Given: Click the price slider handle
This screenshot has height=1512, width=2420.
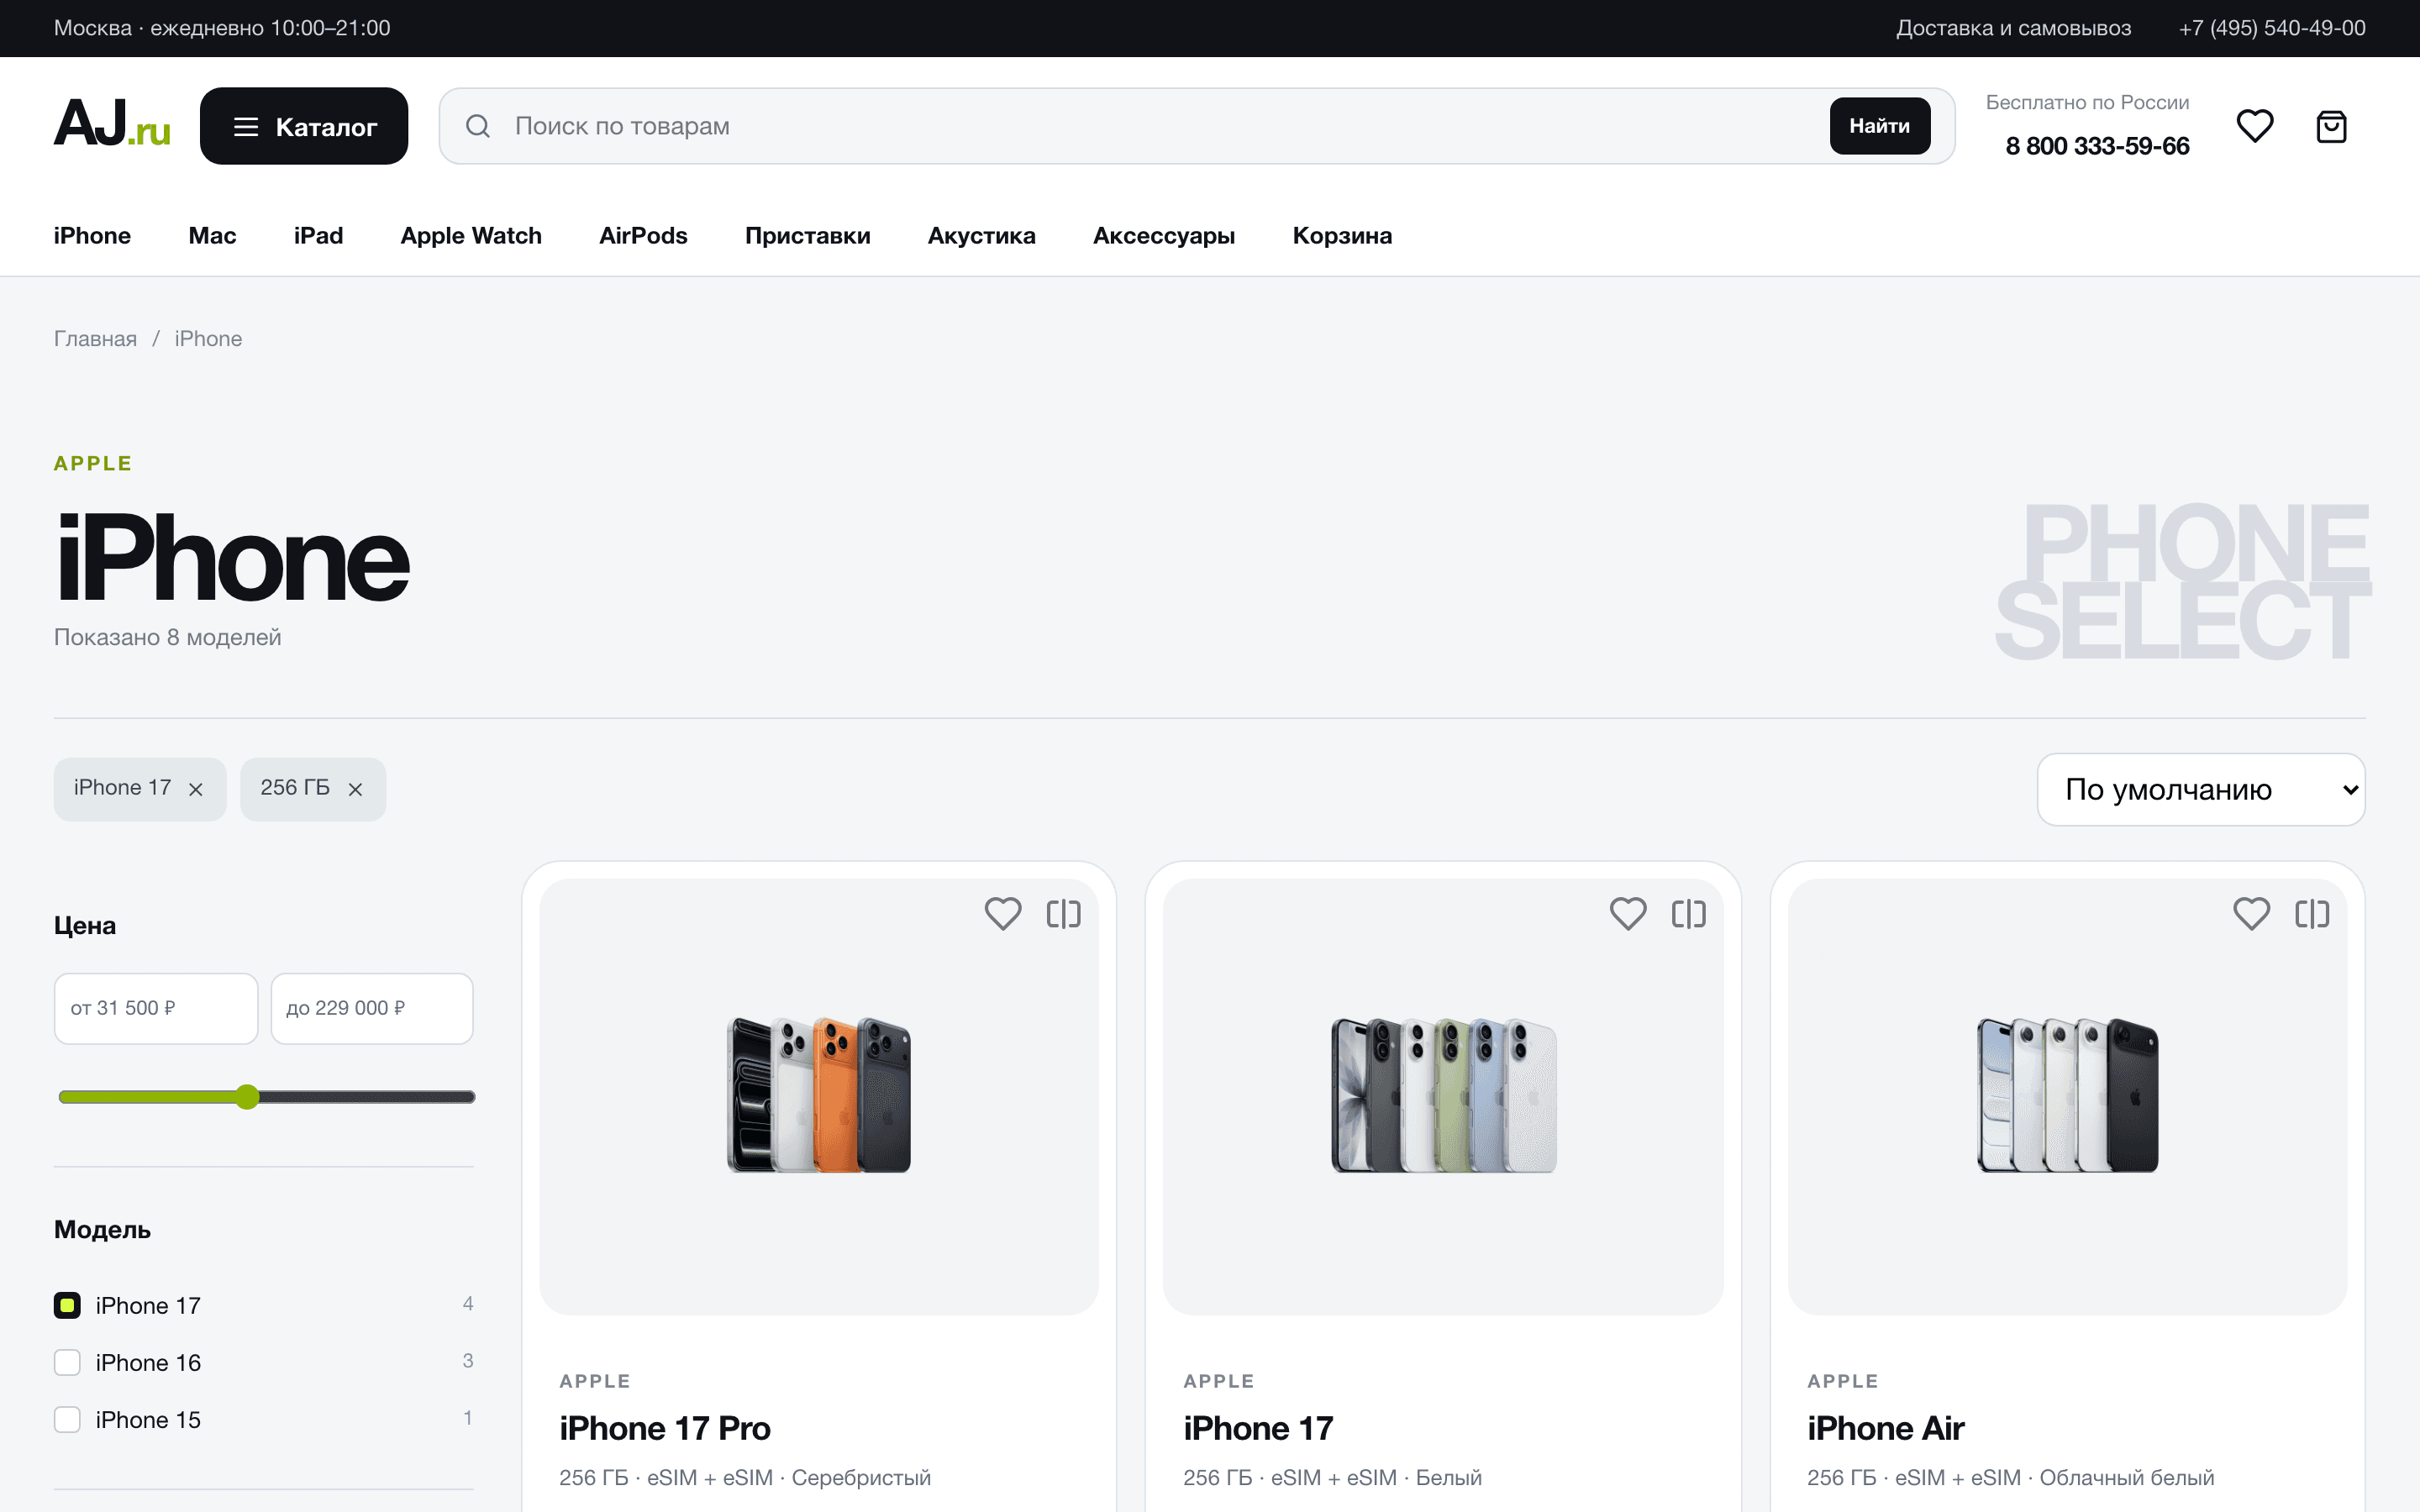Looking at the screenshot, I should point(247,1097).
